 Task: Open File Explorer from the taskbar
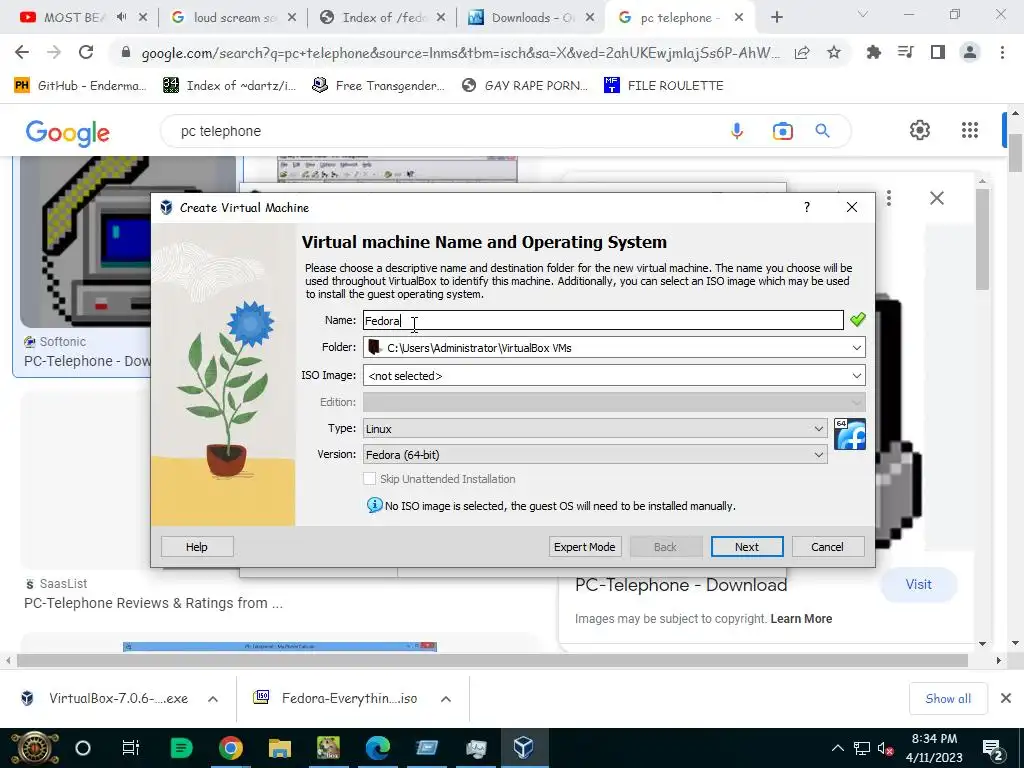[x=280, y=748]
